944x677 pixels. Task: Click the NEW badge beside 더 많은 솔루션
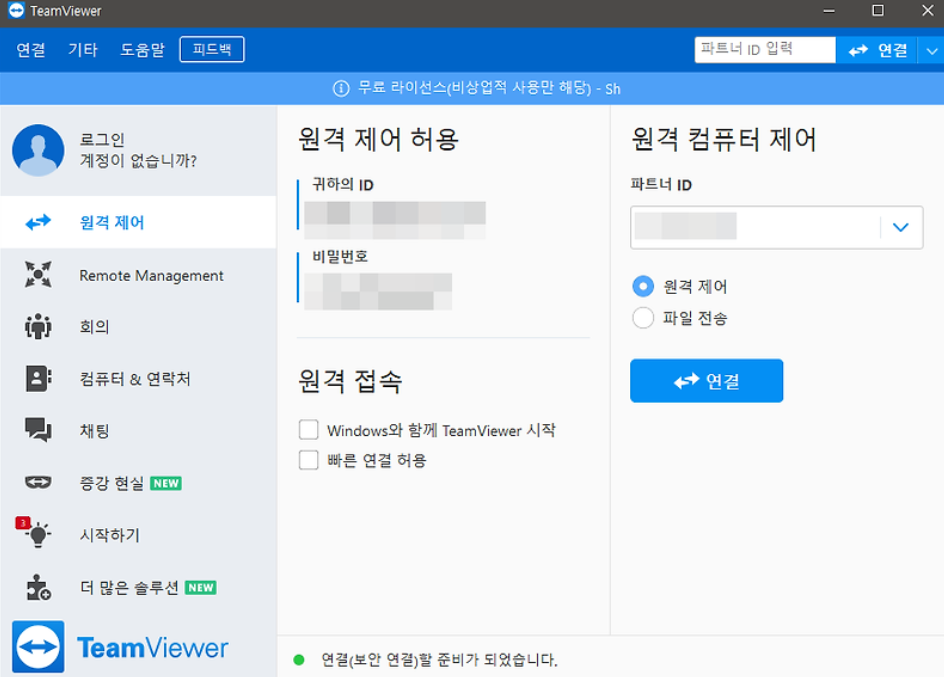[200, 587]
